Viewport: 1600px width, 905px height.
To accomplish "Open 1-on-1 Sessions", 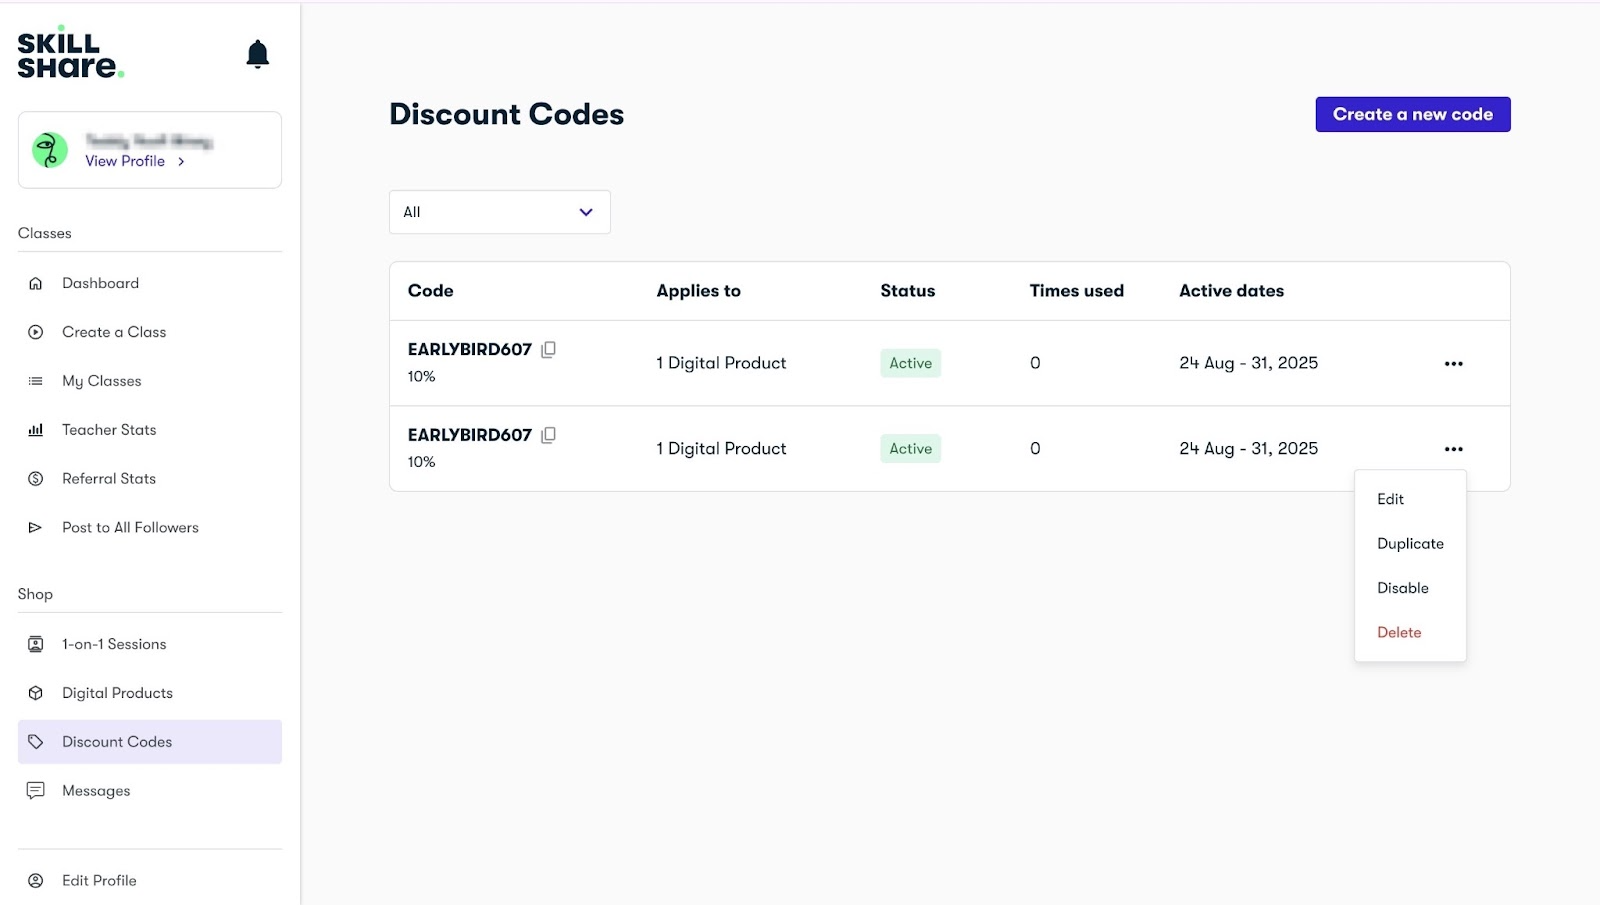I will [x=114, y=644].
